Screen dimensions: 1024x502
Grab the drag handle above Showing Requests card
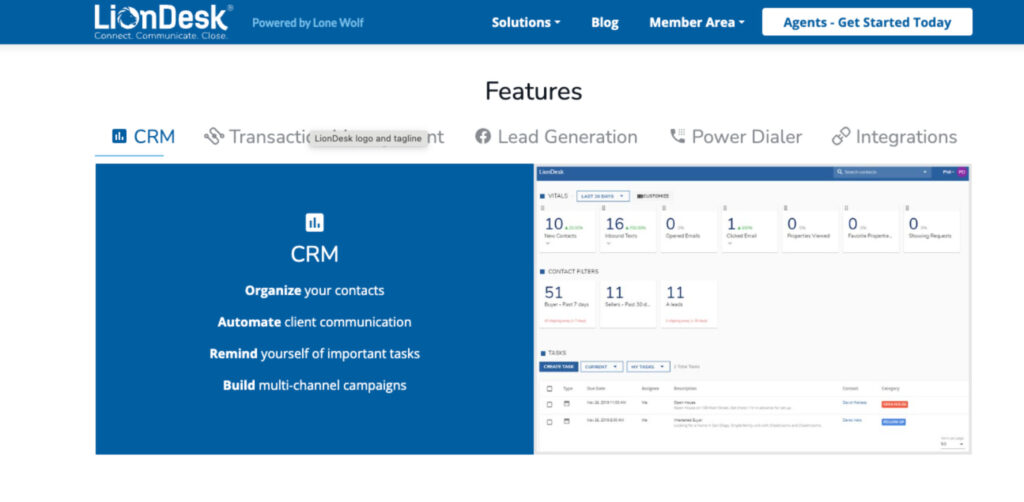coord(906,207)
